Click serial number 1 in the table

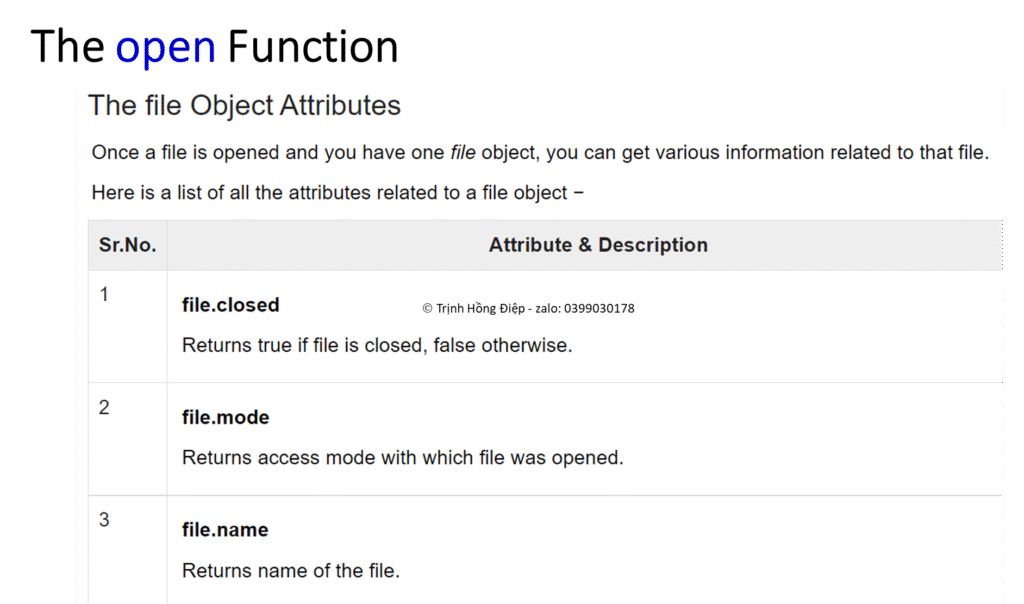[104, 294]
